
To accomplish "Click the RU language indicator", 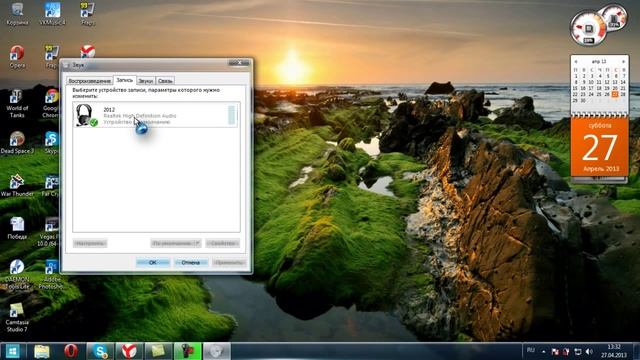I will (531, 350).
